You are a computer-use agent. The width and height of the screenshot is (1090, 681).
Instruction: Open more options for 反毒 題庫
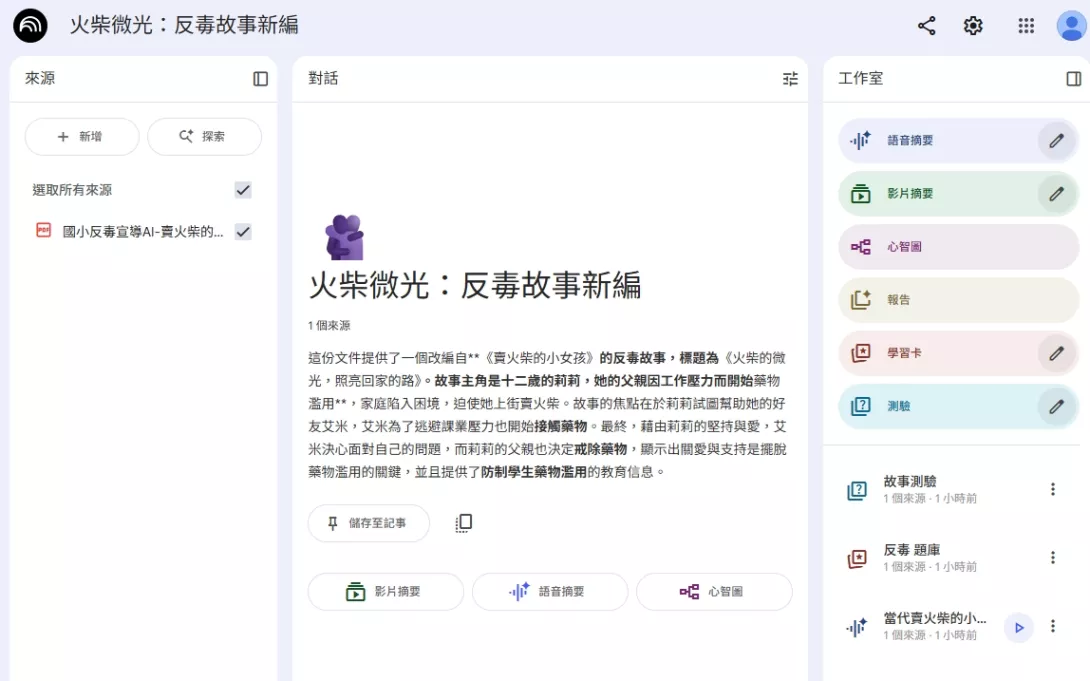click(x=1052, y=558)
